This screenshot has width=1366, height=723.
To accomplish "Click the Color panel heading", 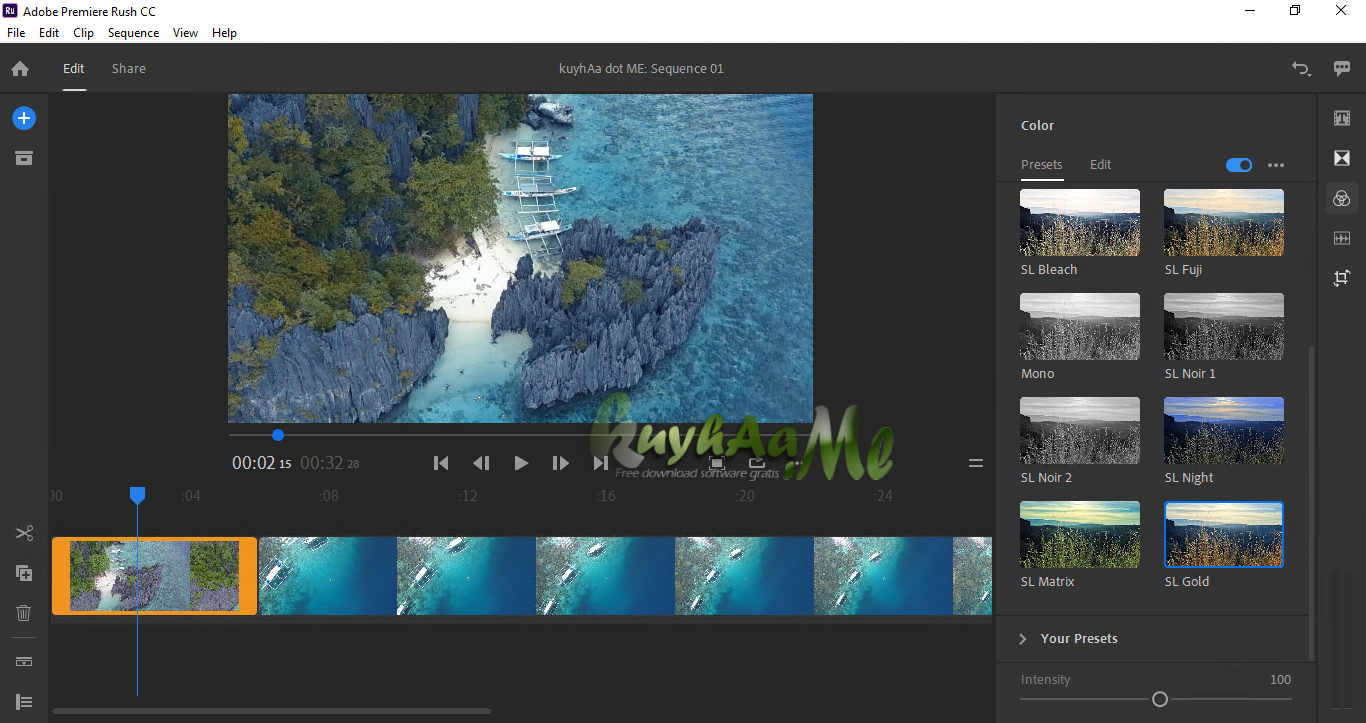I will pos(1037,126).
